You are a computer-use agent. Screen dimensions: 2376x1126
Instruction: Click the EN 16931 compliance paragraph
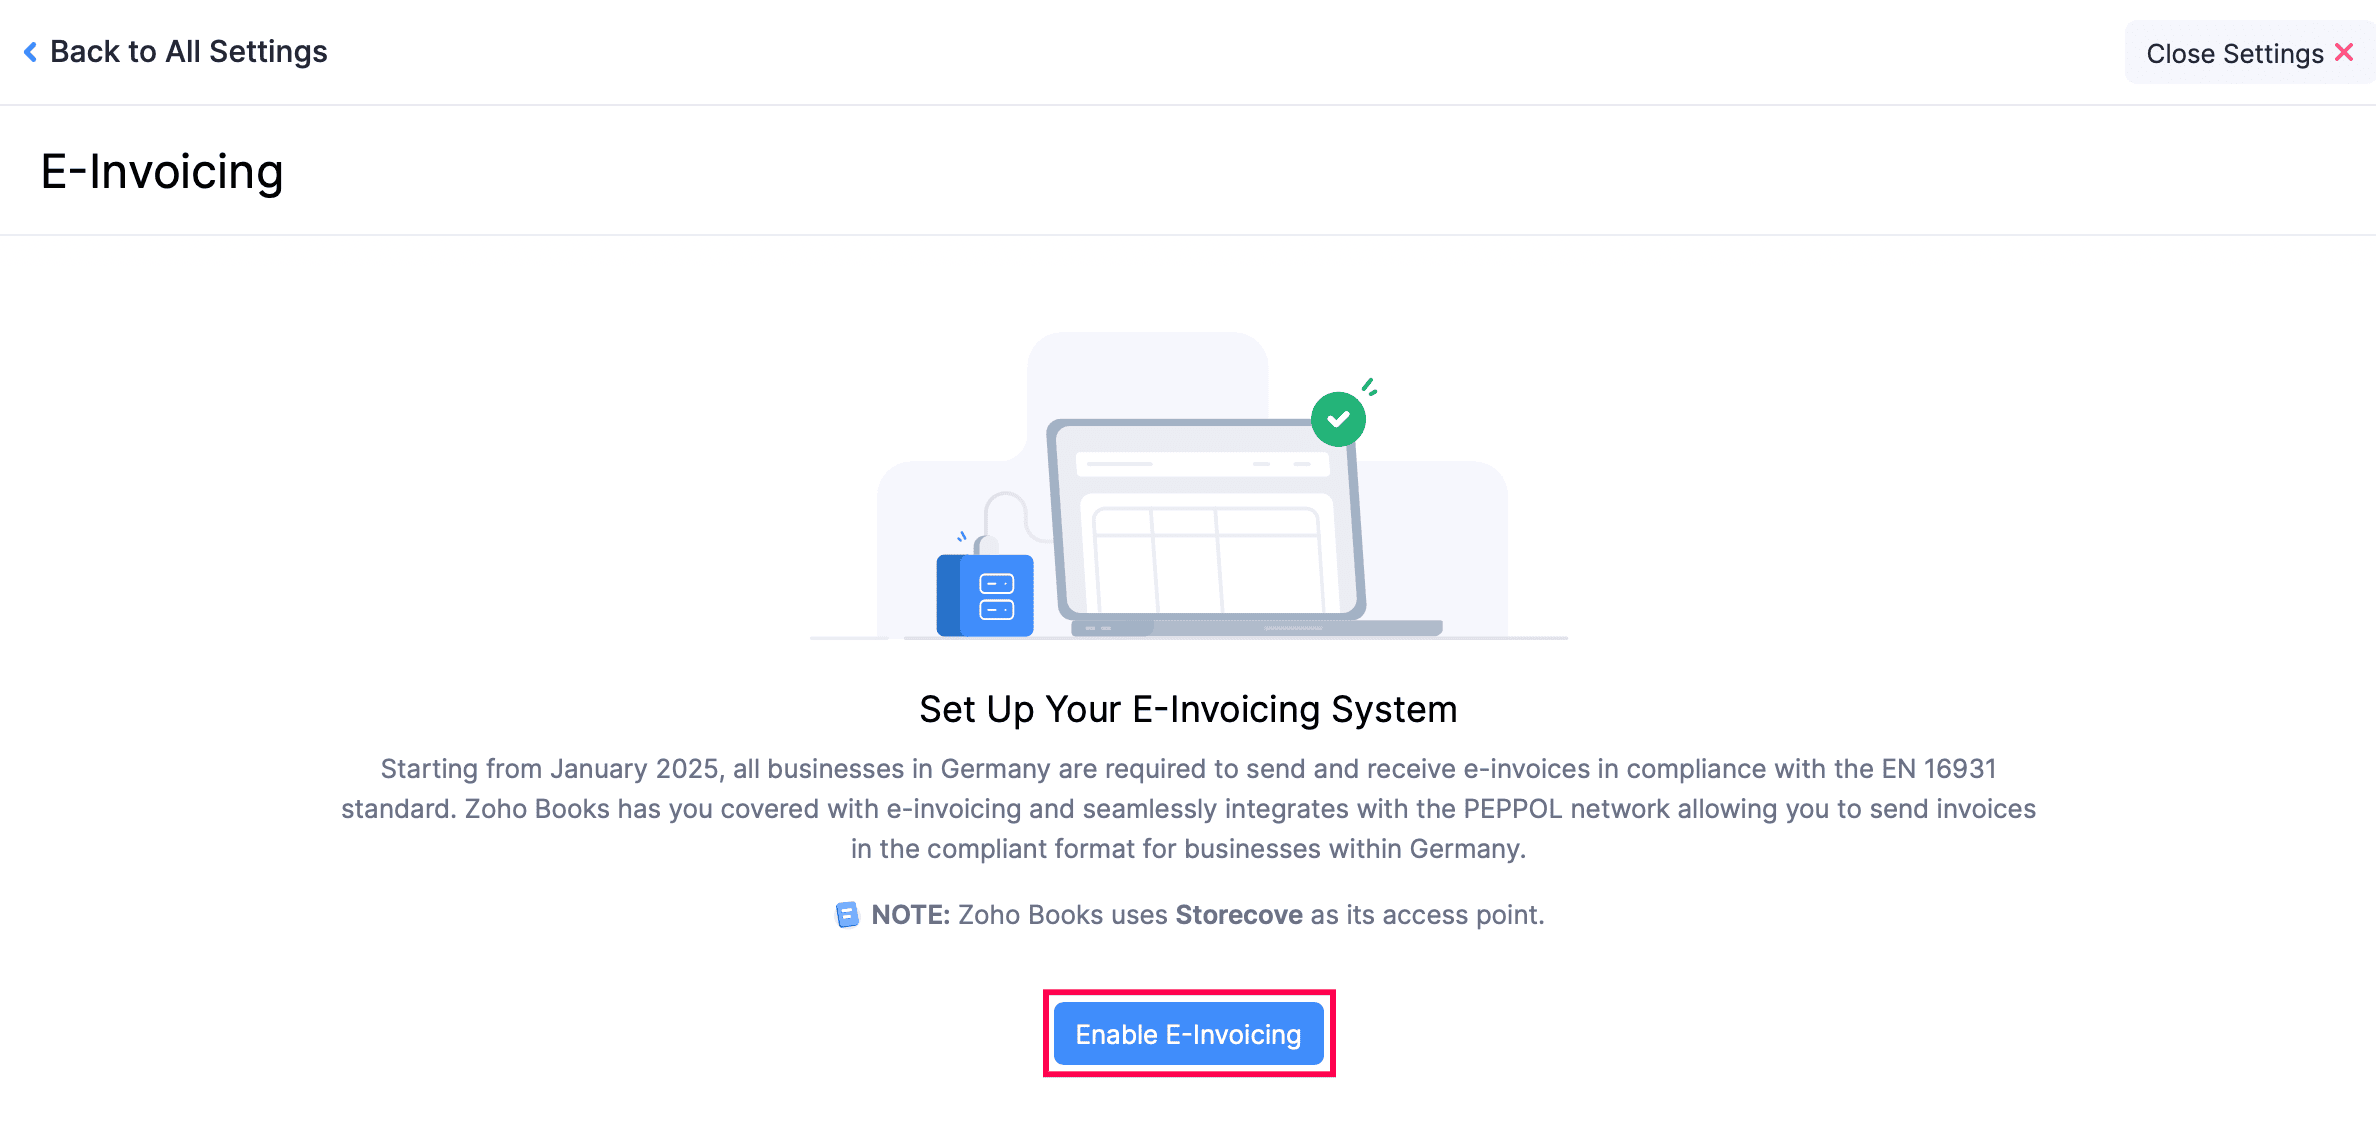(x=1188, y=808)
